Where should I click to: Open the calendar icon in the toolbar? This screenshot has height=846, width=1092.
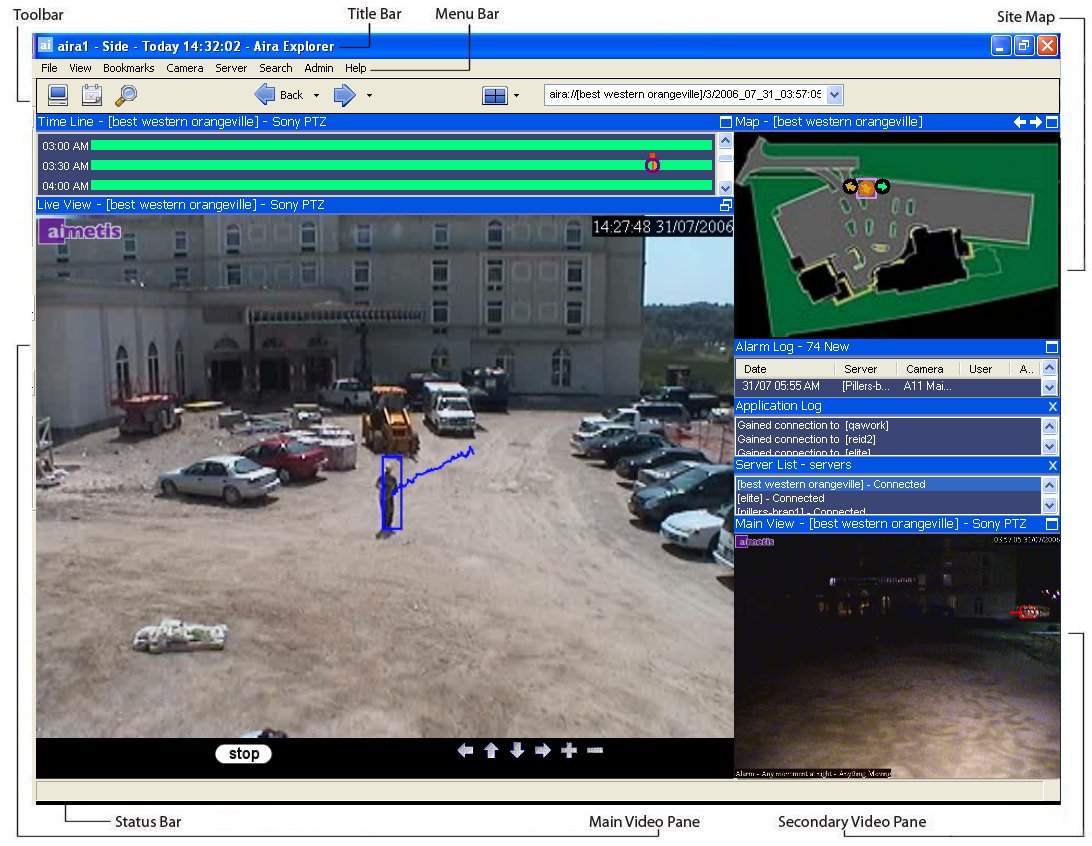pos(92,95)
